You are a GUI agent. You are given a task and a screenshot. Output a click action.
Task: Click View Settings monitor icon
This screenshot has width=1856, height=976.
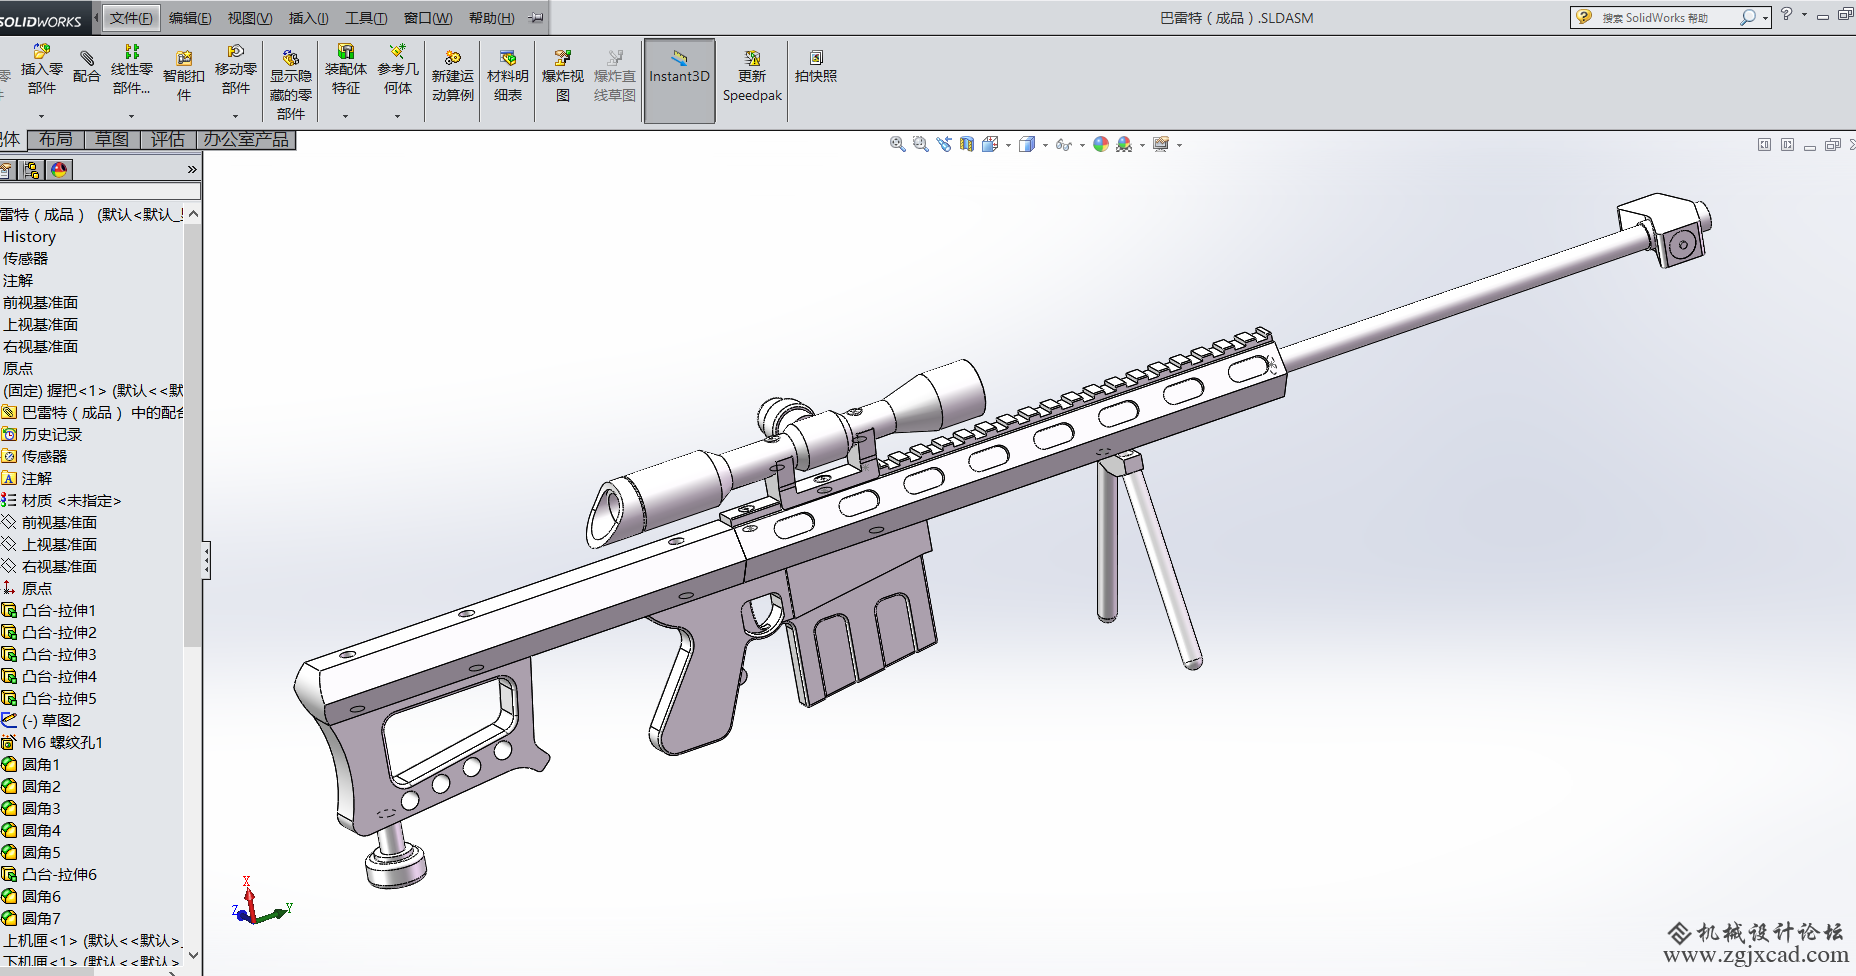[x=1161, y=144]
